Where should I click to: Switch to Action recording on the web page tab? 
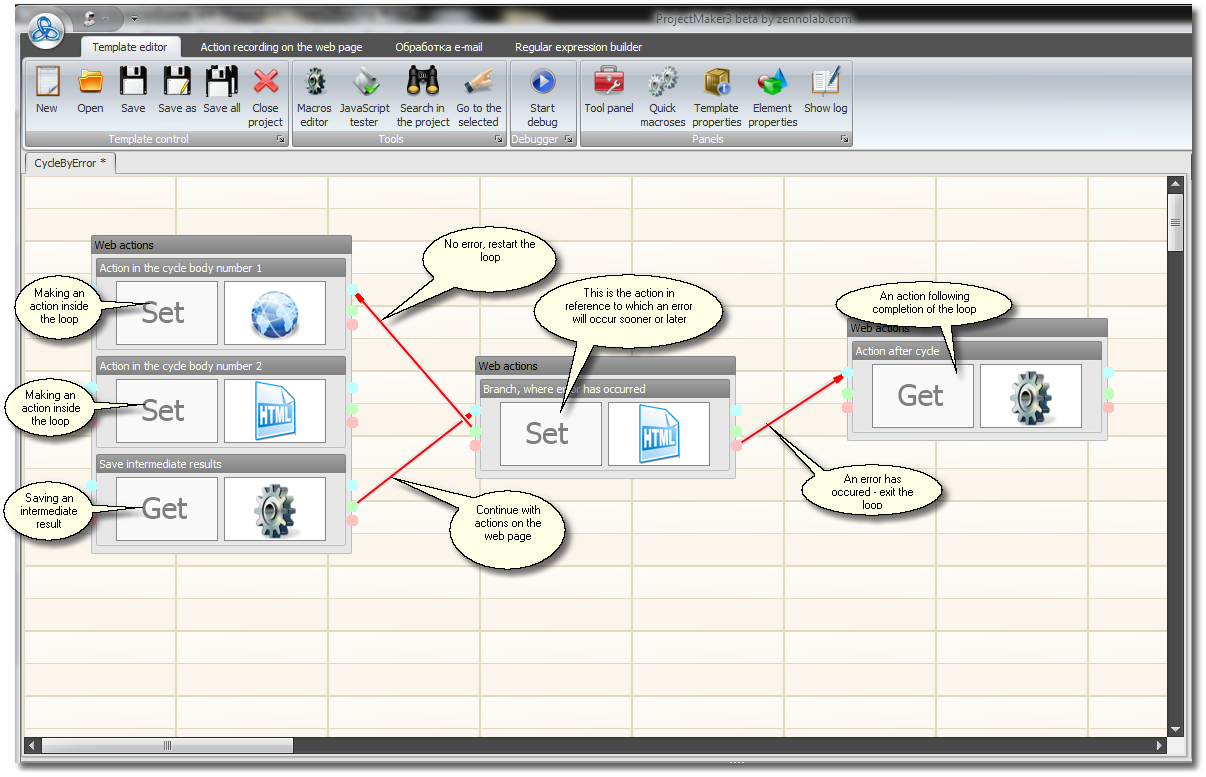click(x=281, y=47)
